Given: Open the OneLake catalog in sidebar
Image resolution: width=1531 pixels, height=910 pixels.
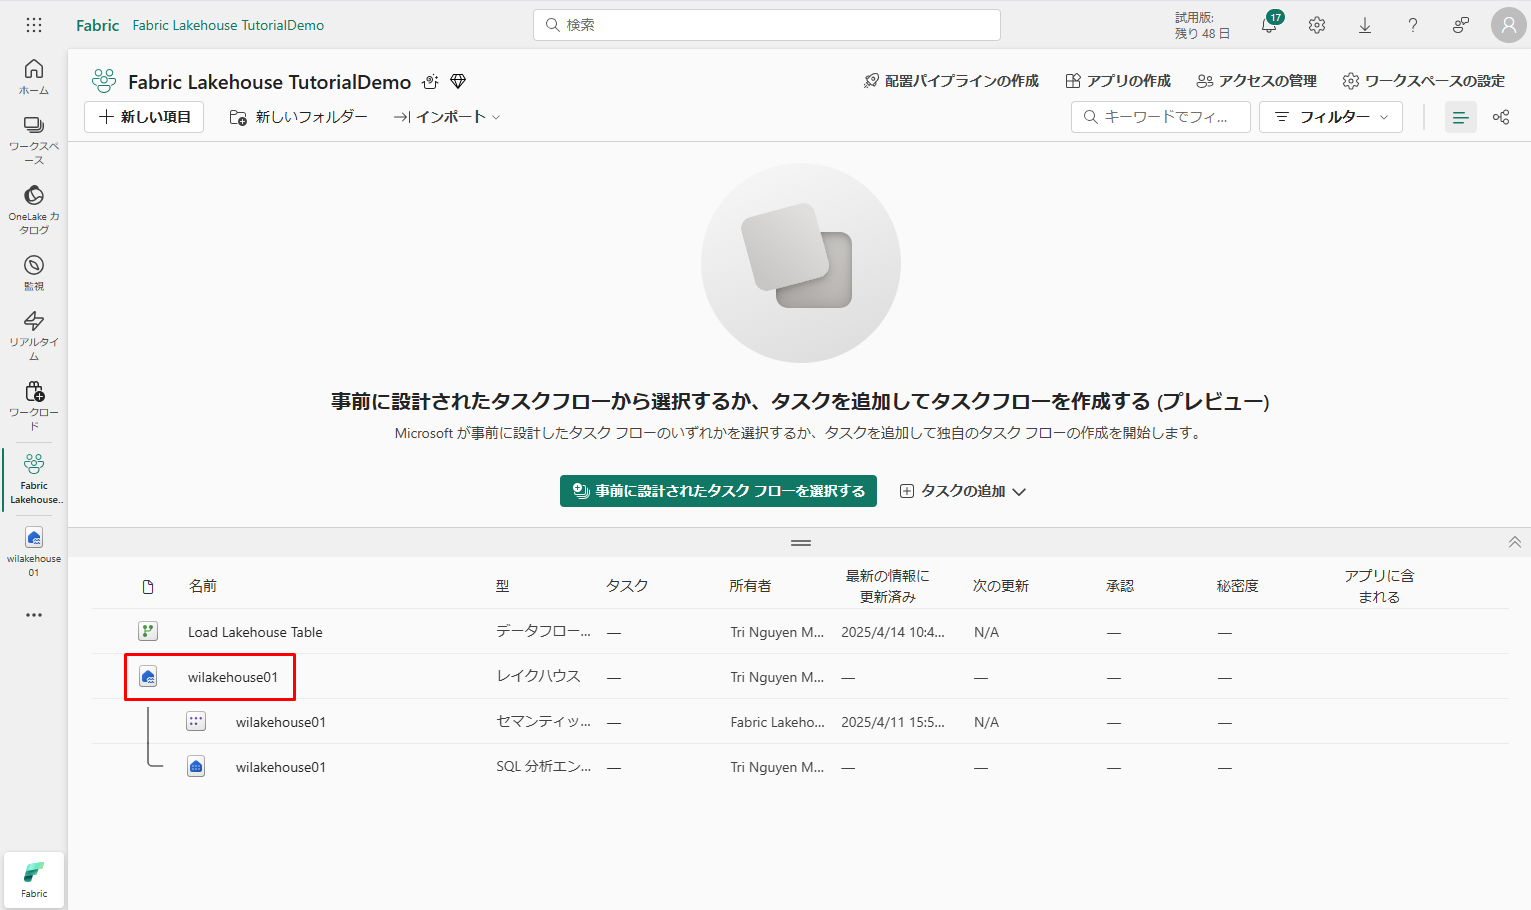Looking at the screenshot, I should [34, 208].
